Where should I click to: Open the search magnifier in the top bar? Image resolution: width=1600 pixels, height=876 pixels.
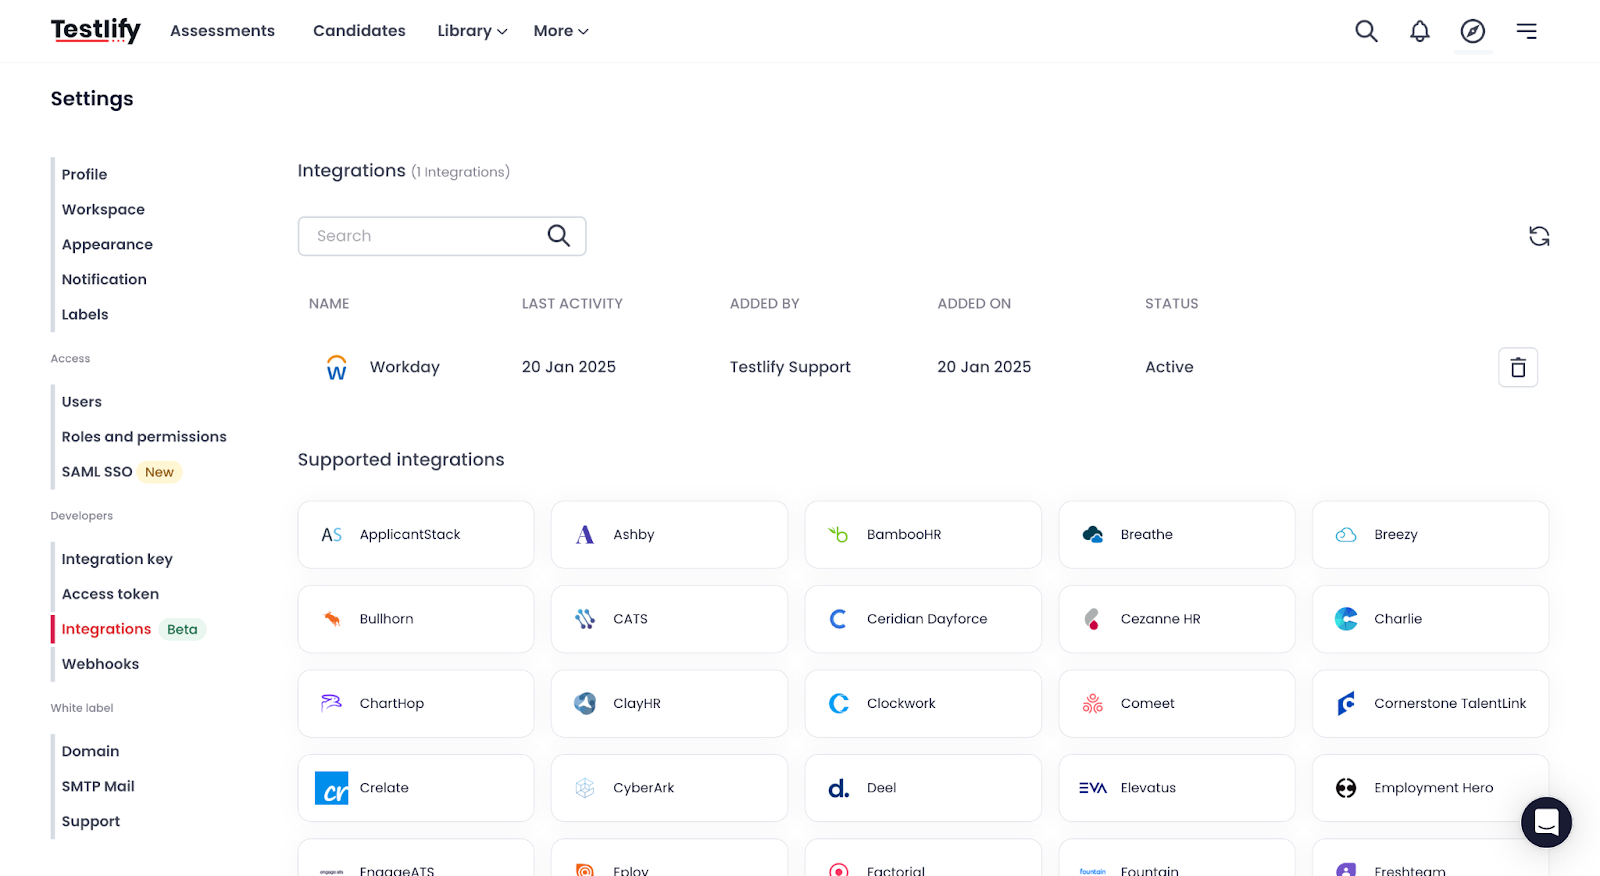click(x=1366, y=31)
